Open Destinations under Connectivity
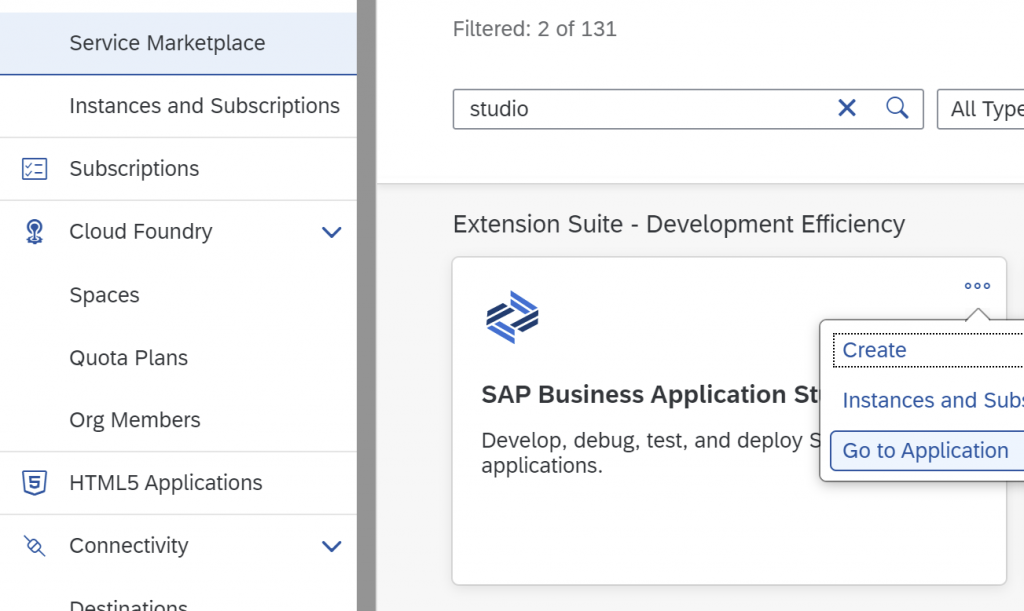The height and width of the screenshot is (611, 1024). tap(128, 604)
